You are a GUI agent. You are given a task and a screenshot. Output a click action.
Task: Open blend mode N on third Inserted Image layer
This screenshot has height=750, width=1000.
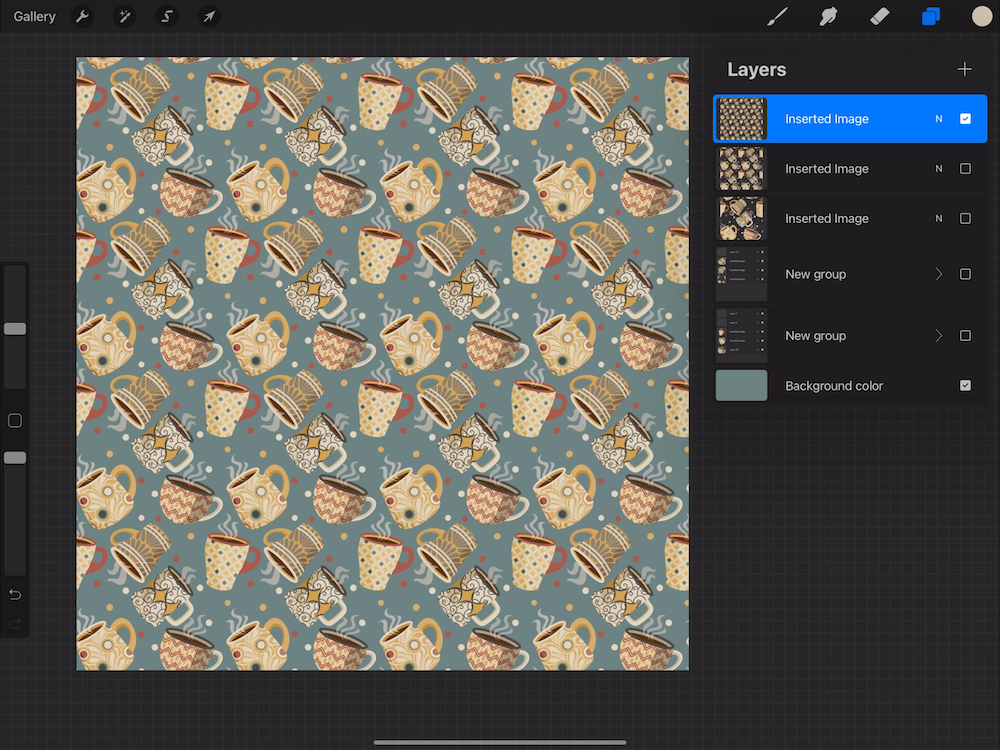pos(938,219)
